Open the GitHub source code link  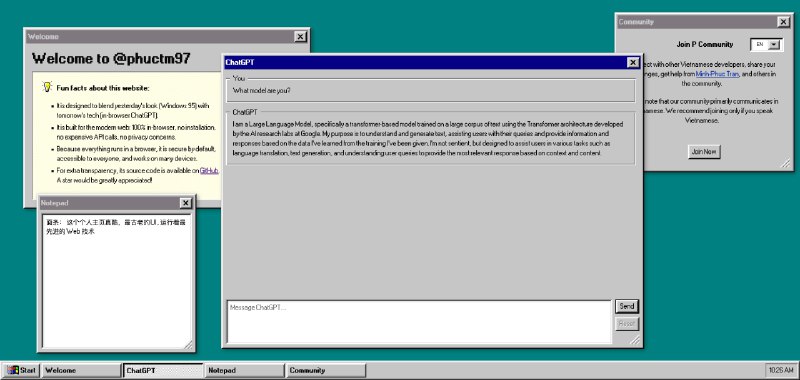coord(209,170)
